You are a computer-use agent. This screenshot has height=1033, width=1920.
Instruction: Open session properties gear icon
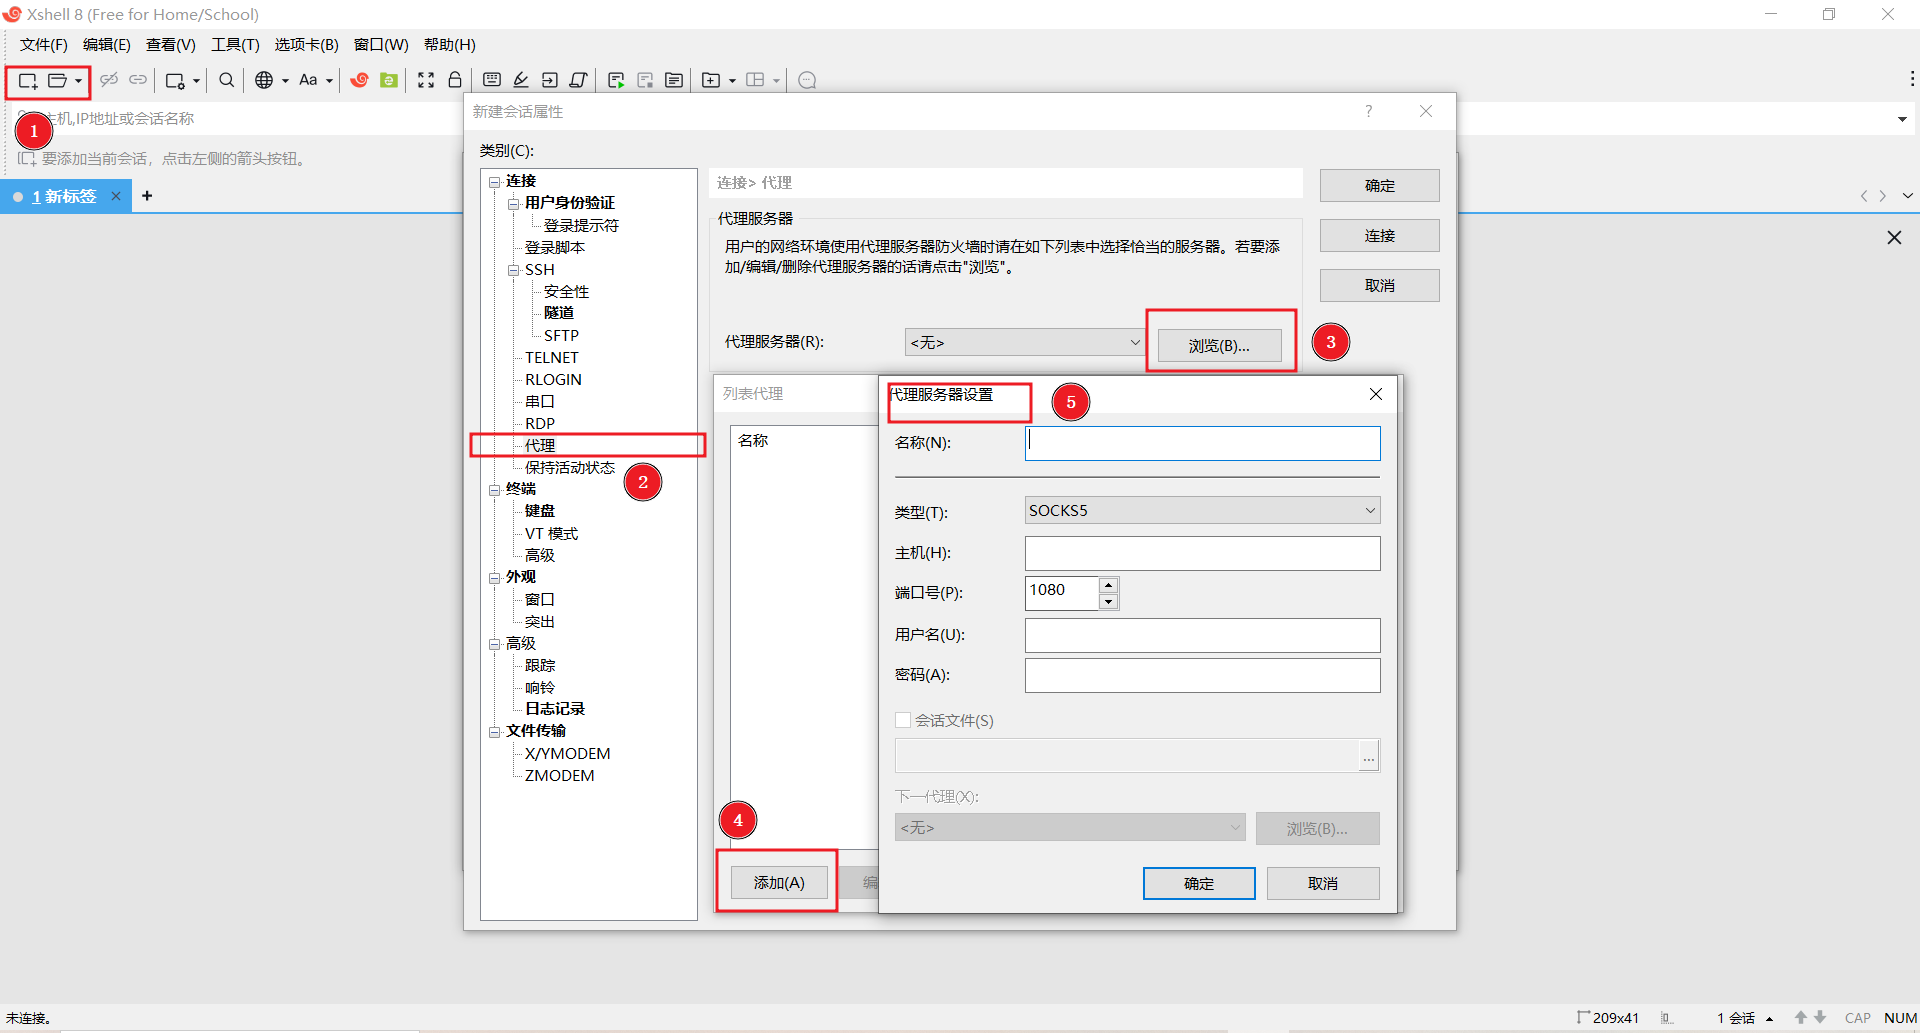point(175,81)
